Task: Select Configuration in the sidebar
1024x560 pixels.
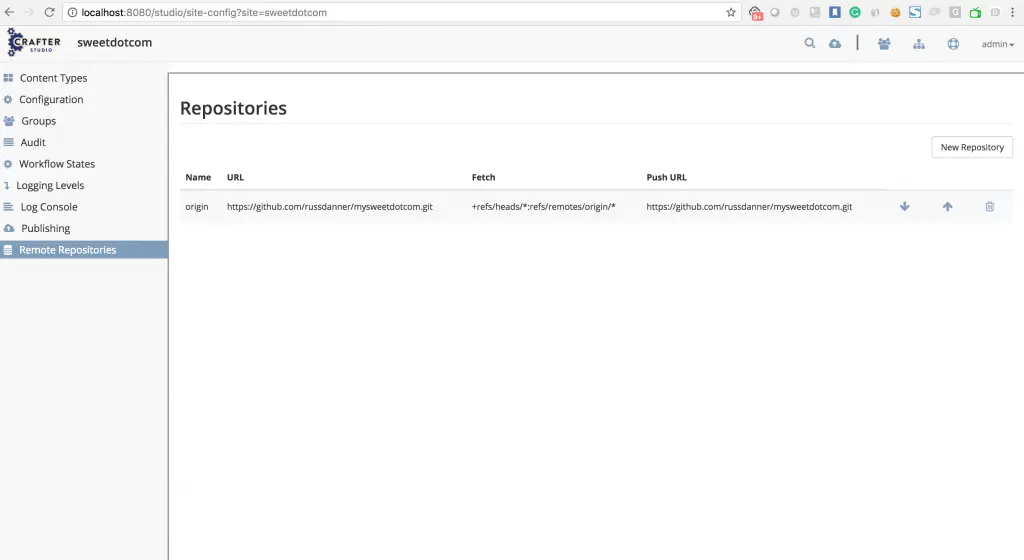Action: click(x=51, y=100)
